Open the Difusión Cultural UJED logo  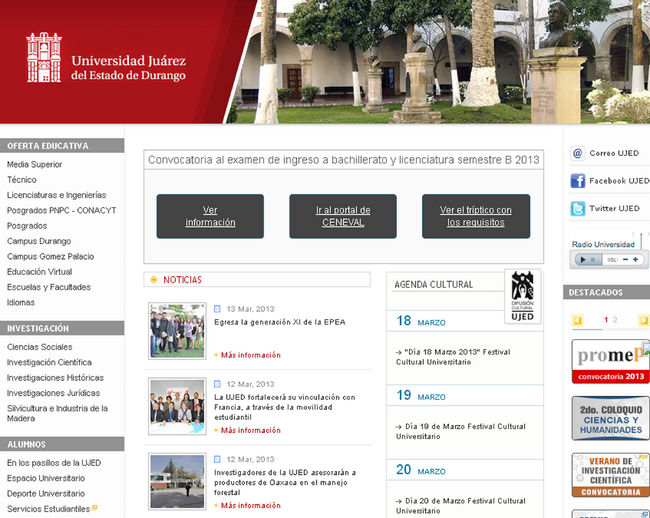522,297
